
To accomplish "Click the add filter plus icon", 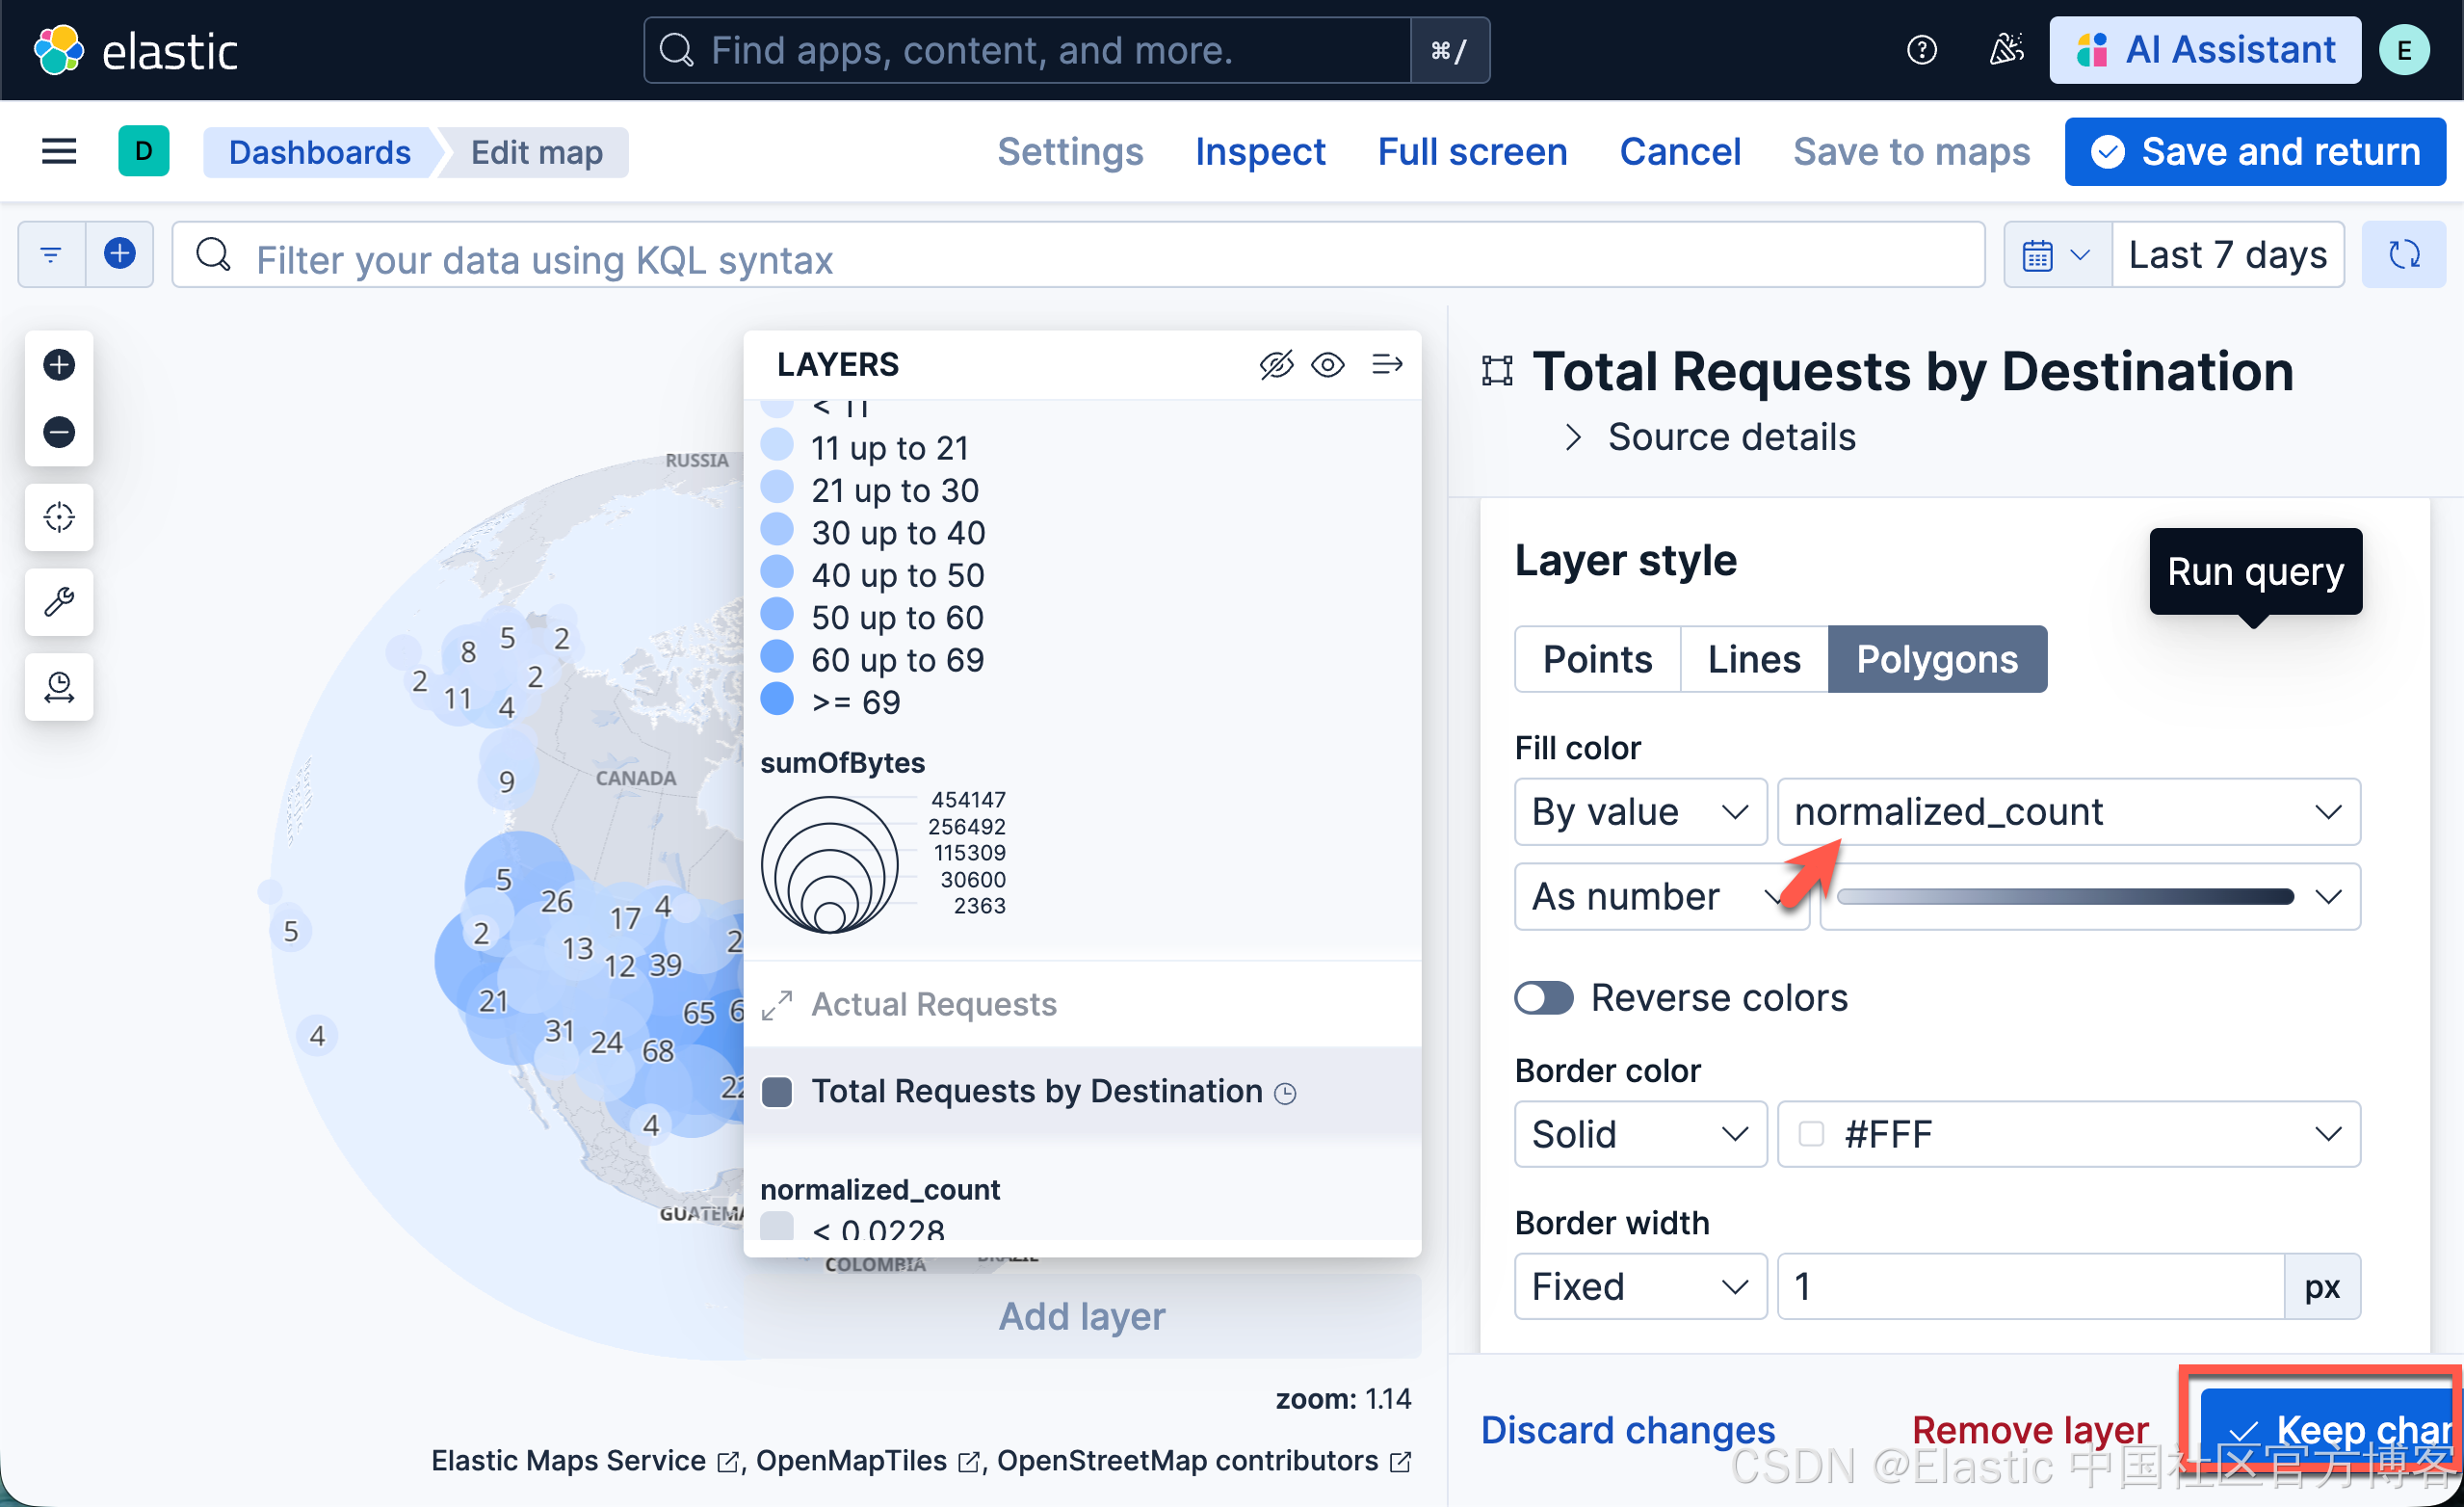I will [x=120, y=255].
